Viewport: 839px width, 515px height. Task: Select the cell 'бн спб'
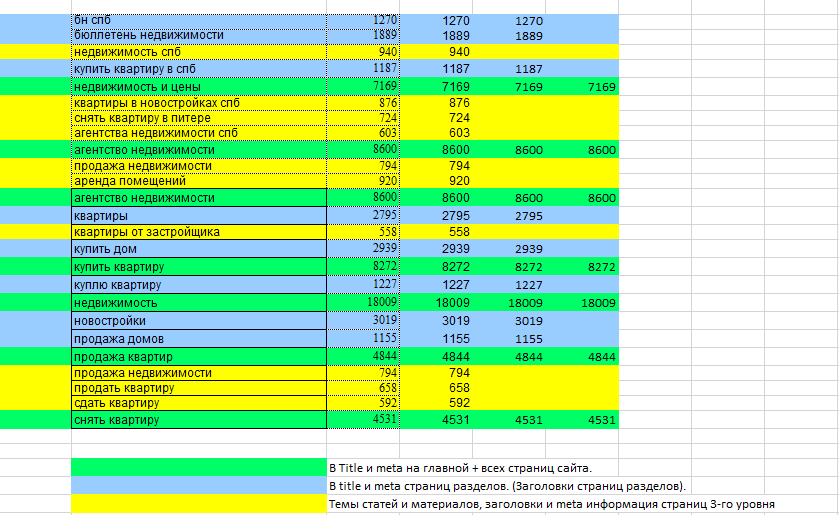click(199, 20)
